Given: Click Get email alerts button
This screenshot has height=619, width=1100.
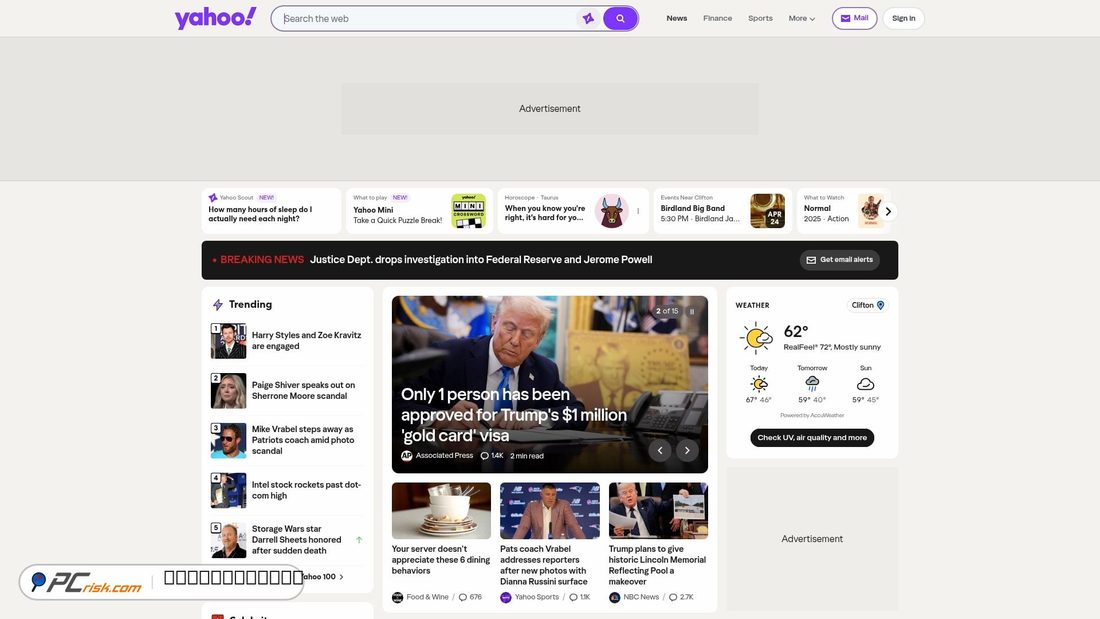Looking at the screenshot, I should click(x=839, y=260).
